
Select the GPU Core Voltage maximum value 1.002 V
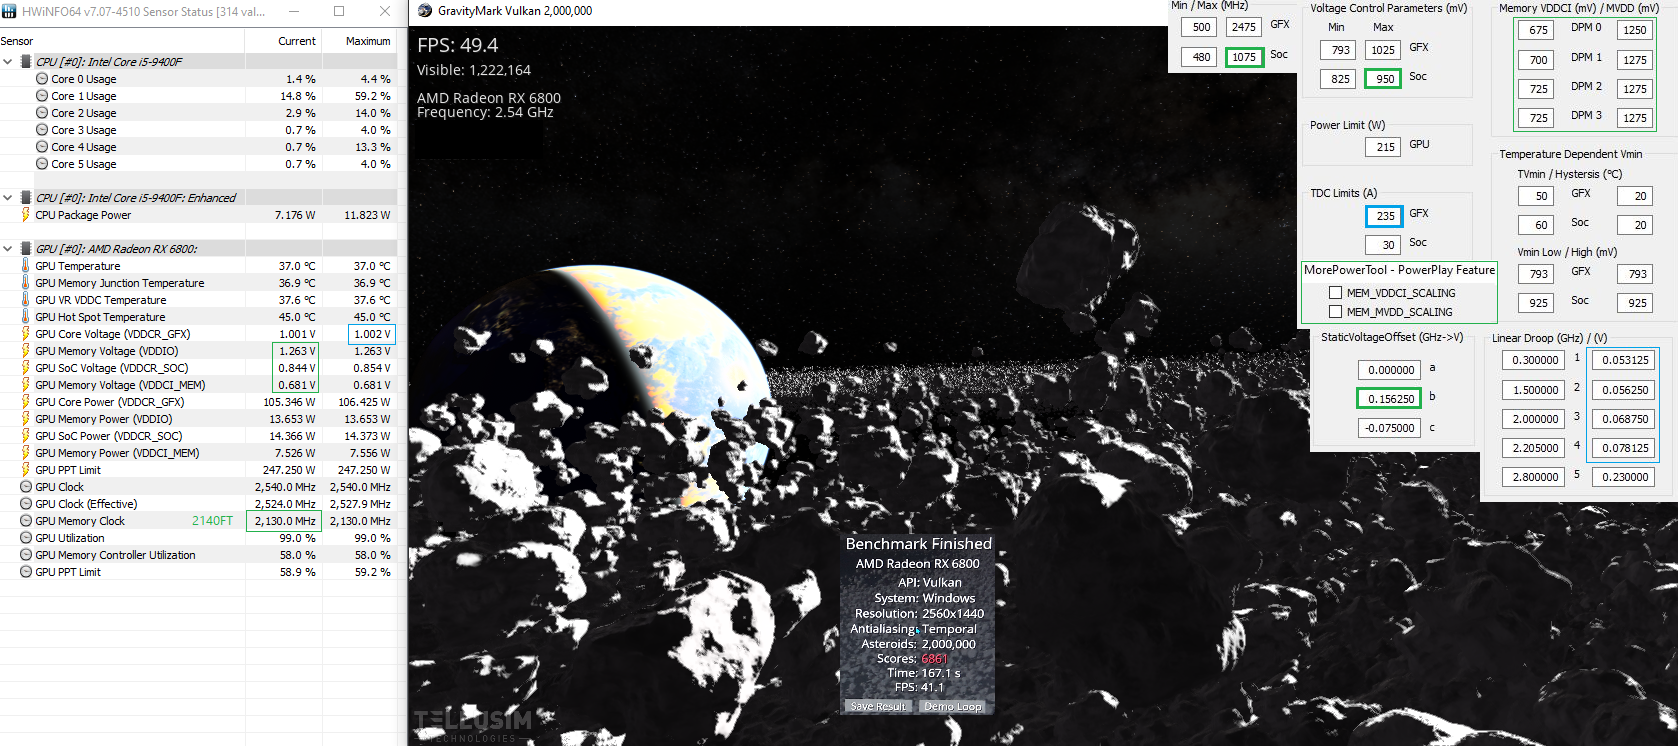coord(371,334)
